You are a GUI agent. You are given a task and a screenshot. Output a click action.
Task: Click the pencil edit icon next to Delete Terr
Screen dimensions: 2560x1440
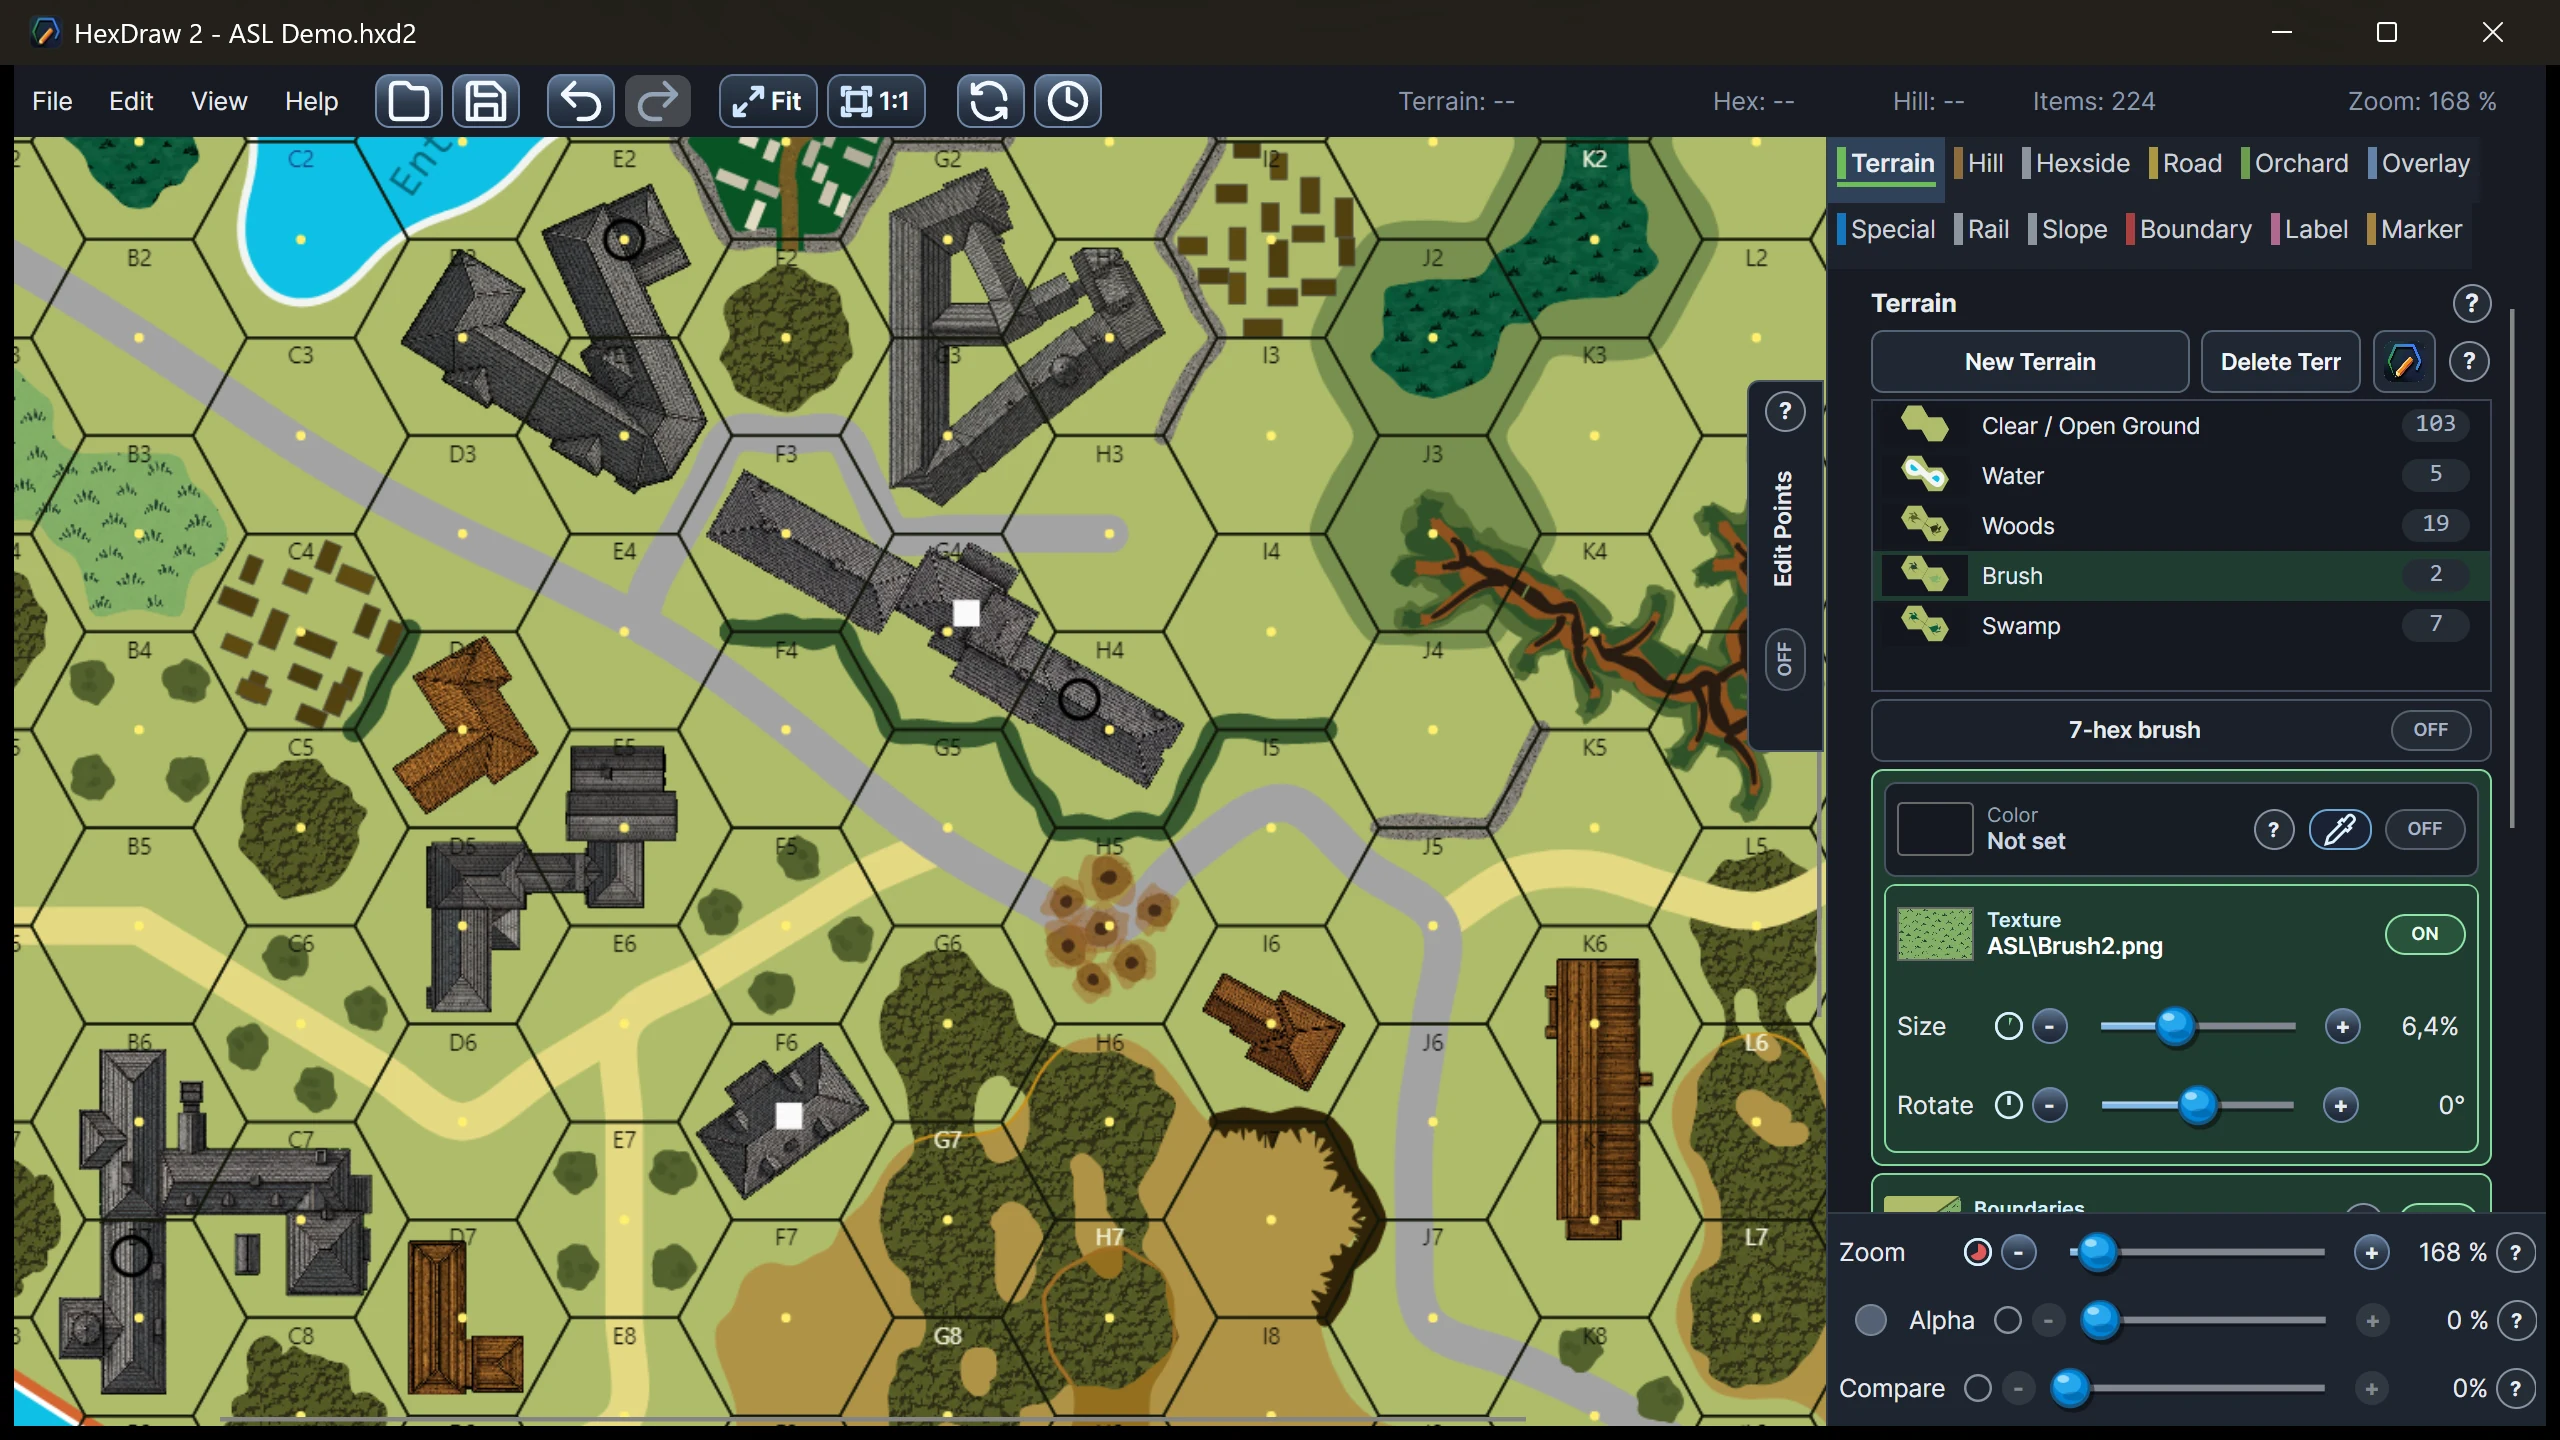(x=2403, y=361)
